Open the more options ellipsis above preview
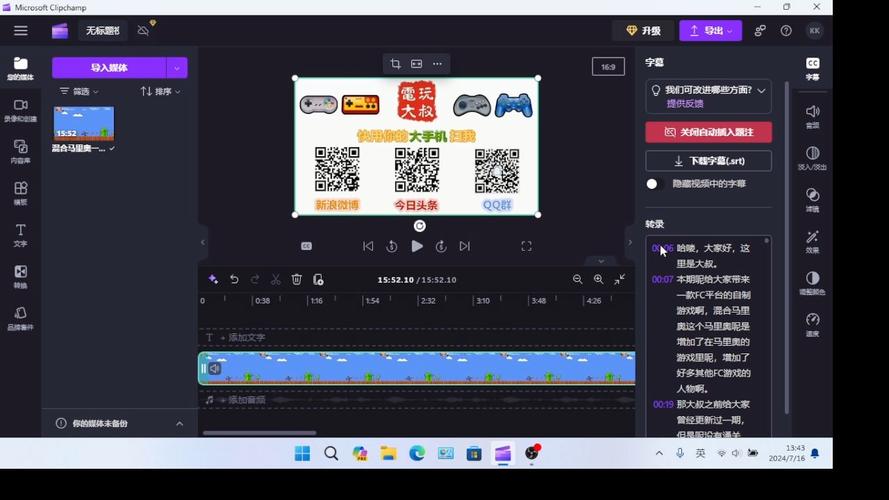 (437, 64)
